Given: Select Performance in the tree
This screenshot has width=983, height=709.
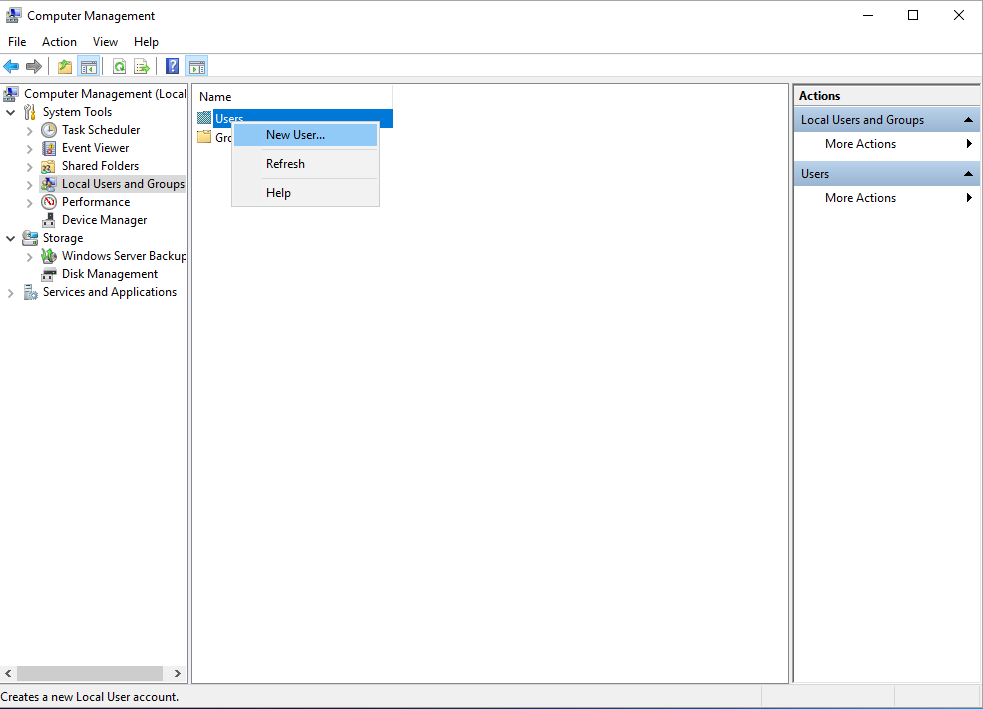Looking at the screenshot, I should point(96,202).
